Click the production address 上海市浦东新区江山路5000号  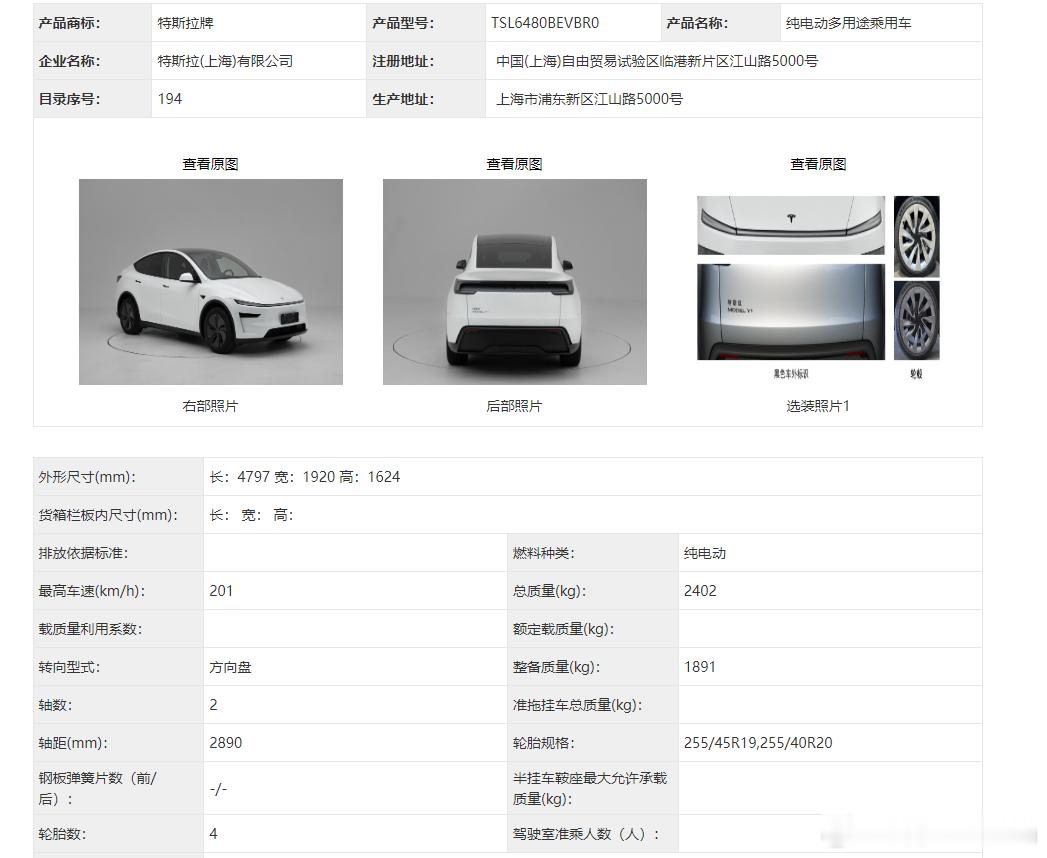pos(589,99)
